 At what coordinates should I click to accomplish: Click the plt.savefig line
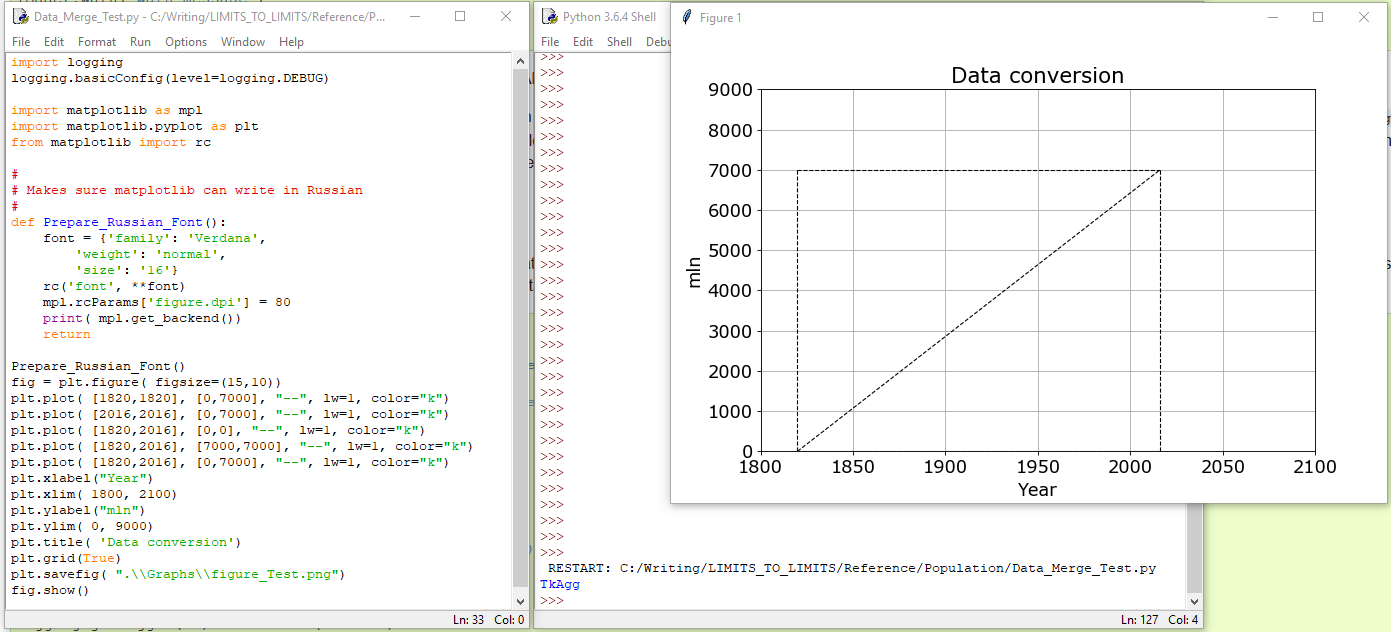pos(179,574)
